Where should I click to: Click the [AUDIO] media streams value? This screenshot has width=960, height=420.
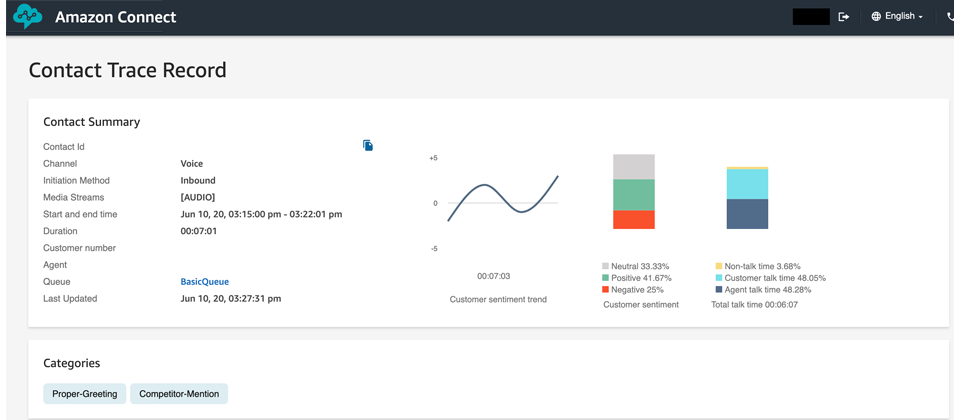pos(198,197)
